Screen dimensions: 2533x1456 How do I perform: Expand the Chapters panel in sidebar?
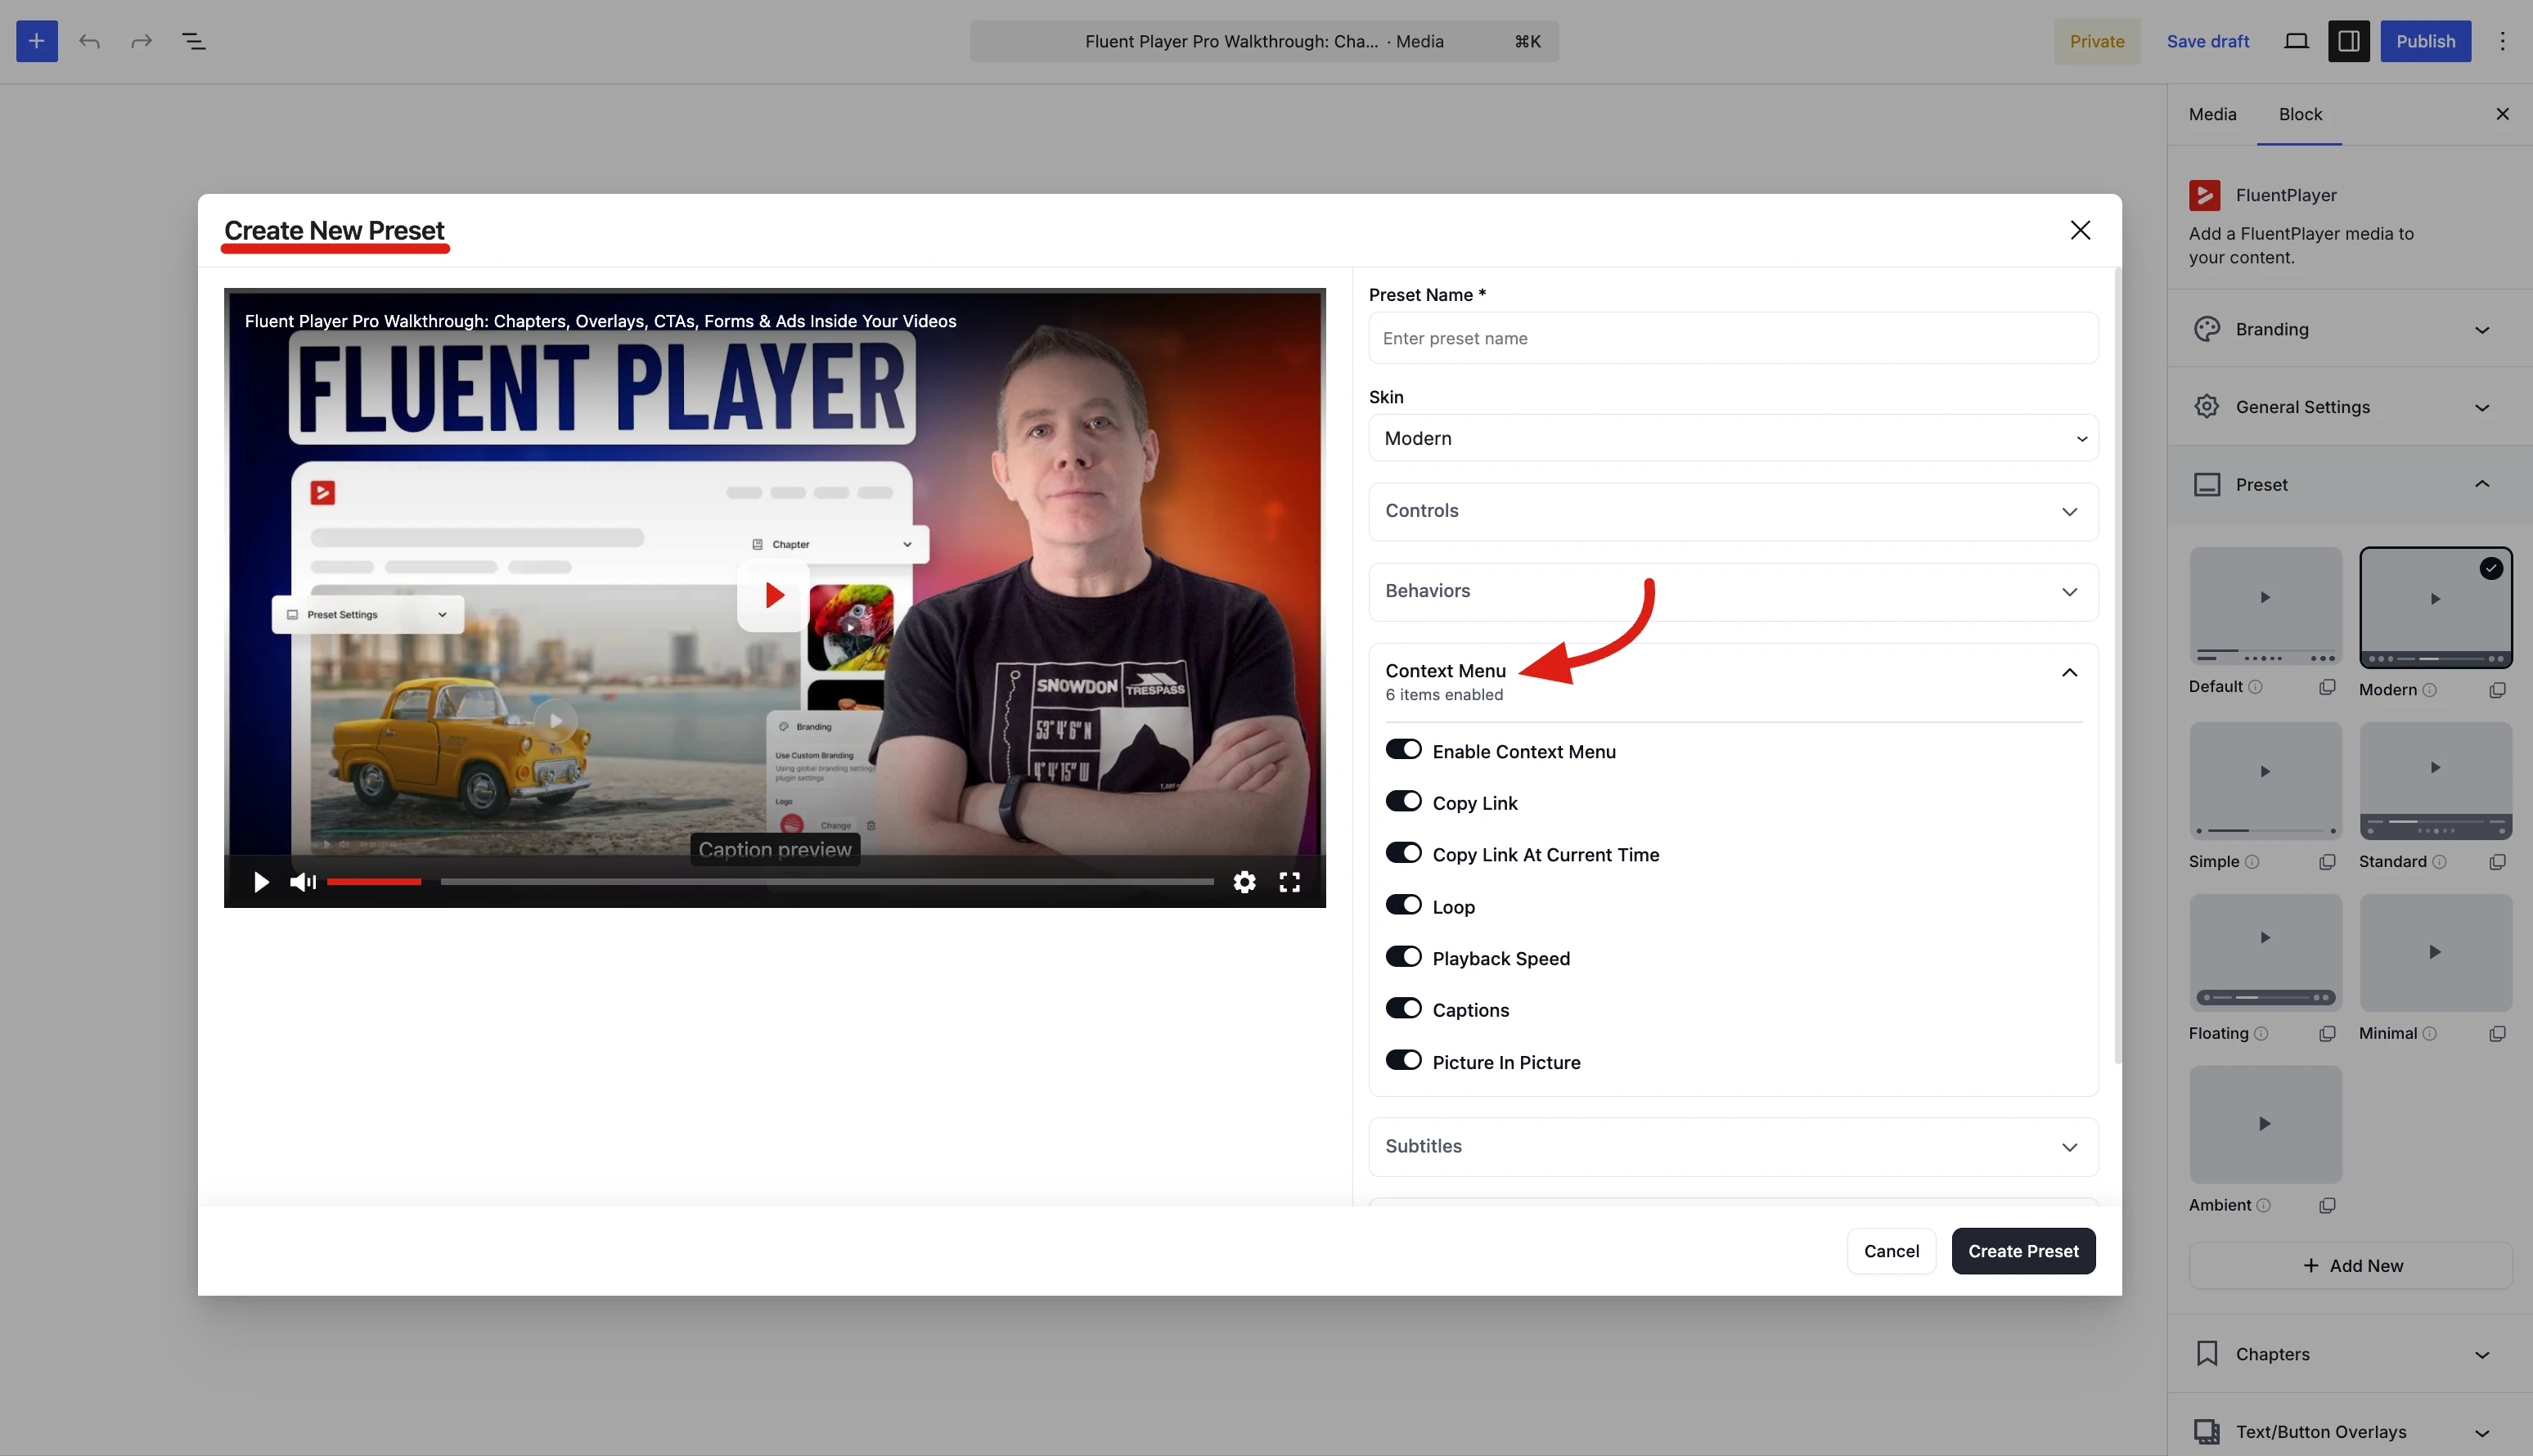[2349, 1354]
